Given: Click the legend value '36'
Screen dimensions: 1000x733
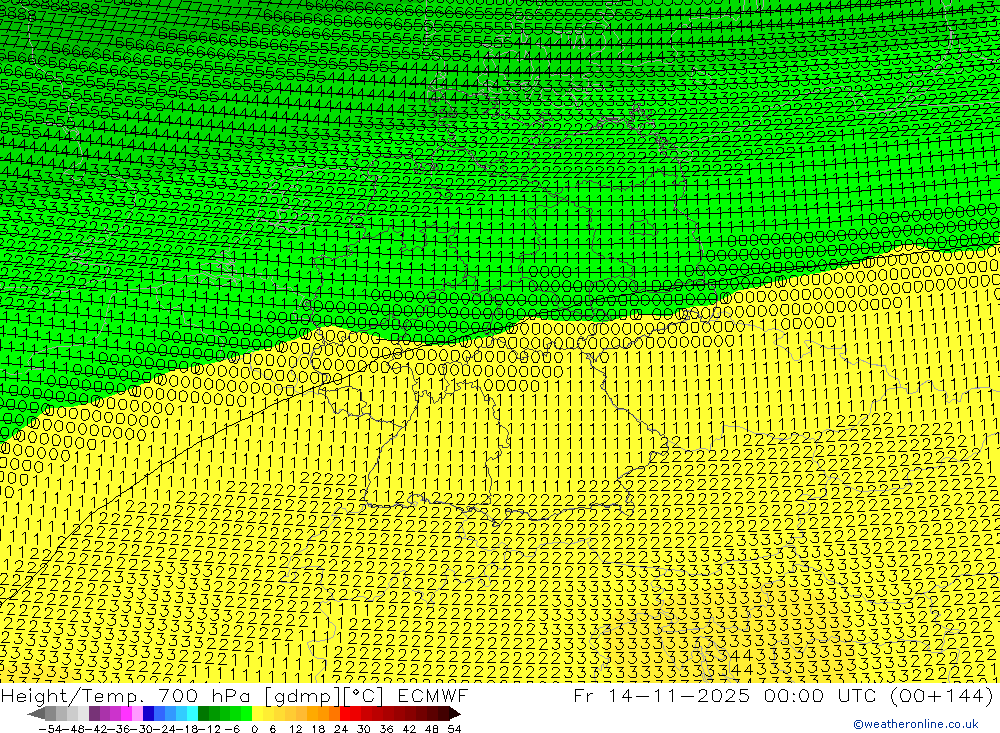Looking at the screenshot, I should click(386, 729).
